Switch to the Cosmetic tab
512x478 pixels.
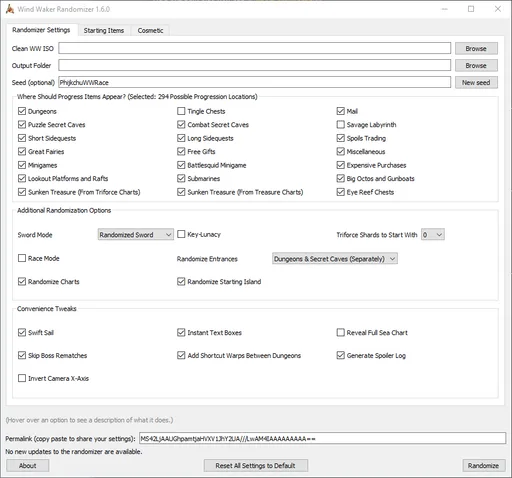tap(150, 30)
